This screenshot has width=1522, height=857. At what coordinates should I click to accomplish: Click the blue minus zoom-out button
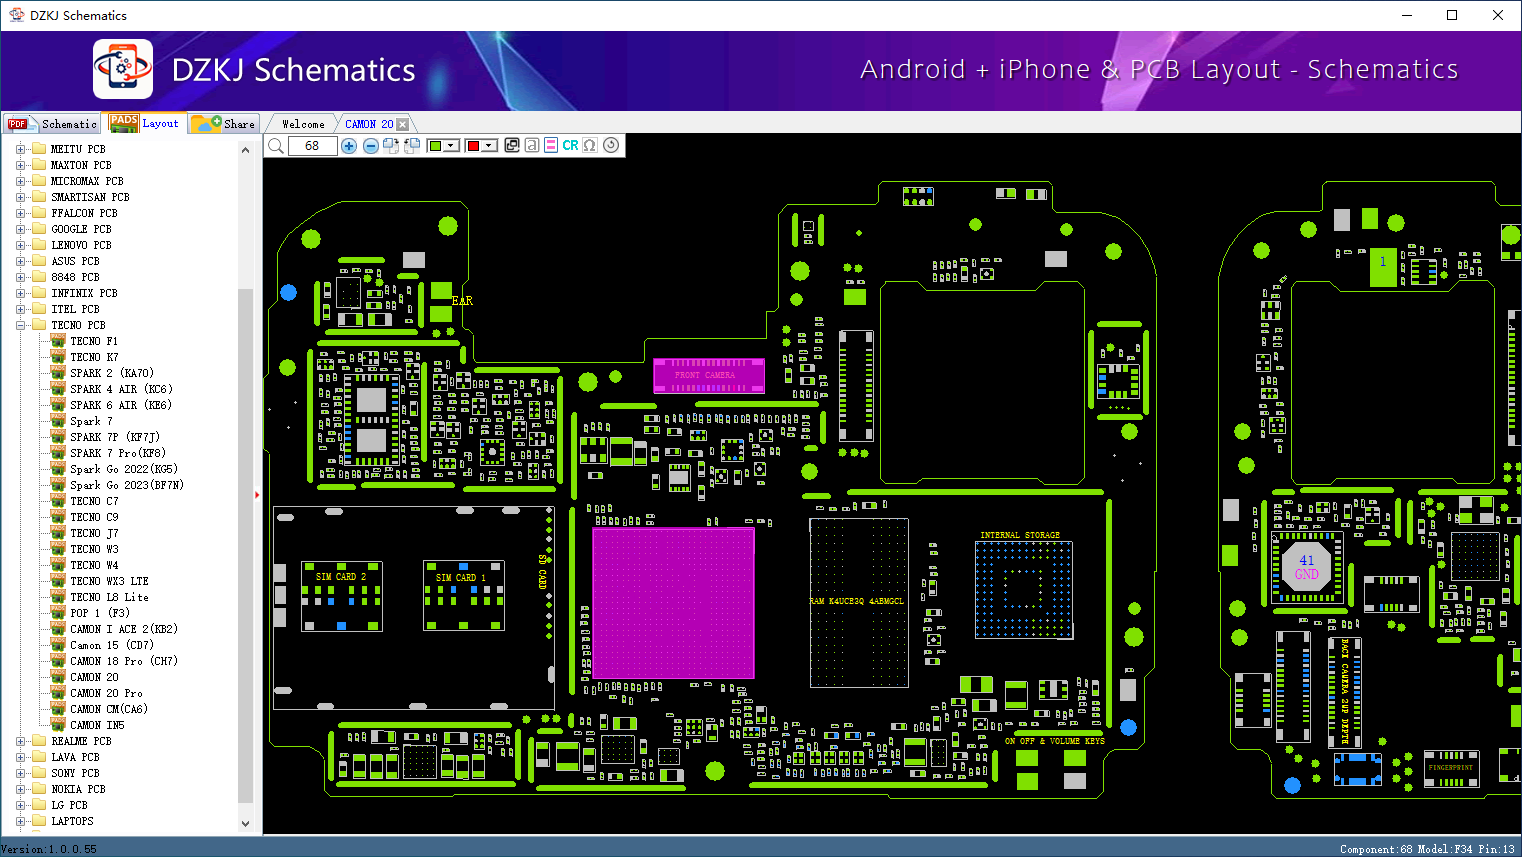[371, 146]
